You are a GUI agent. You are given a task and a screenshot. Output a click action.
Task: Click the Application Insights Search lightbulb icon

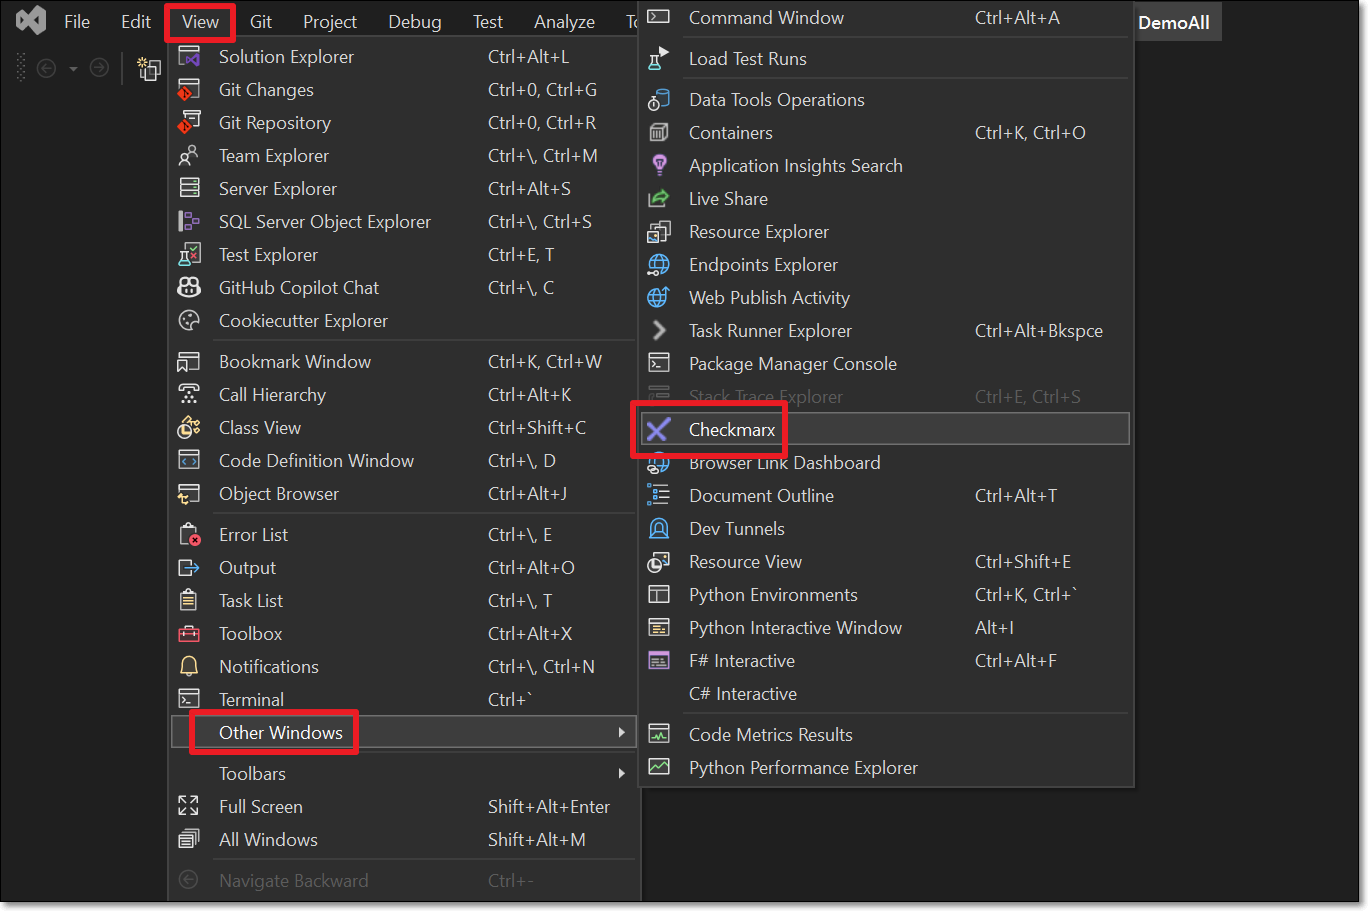click(658, 166)
